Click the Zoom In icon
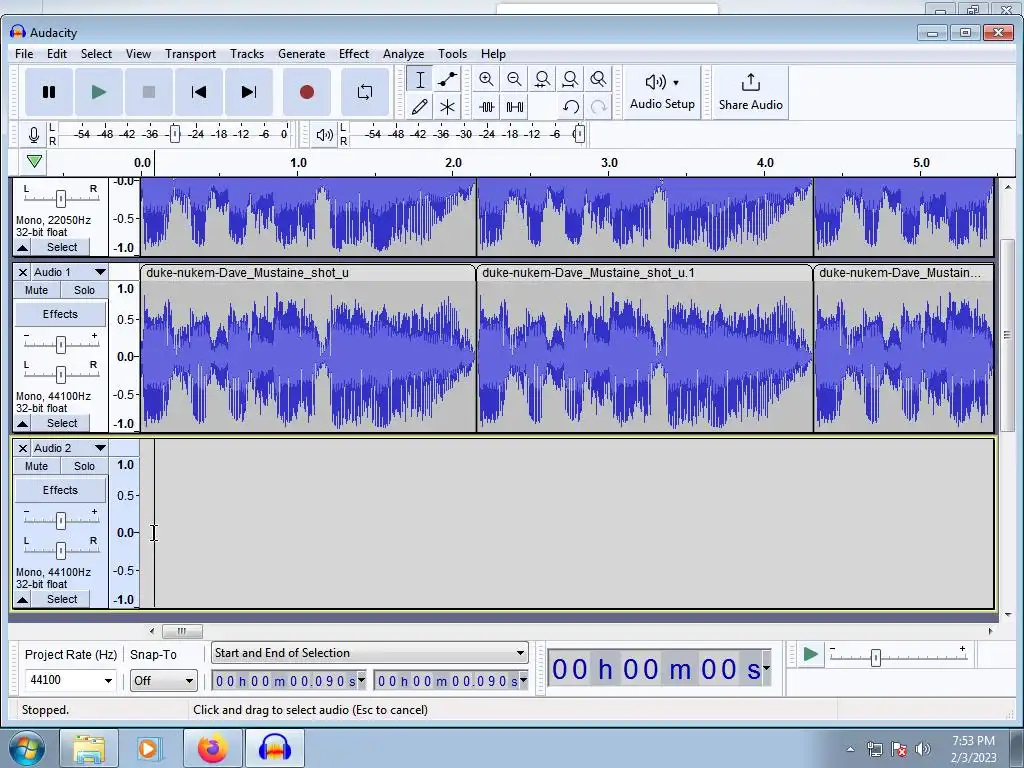The image size is (1024, 768). 486,80
